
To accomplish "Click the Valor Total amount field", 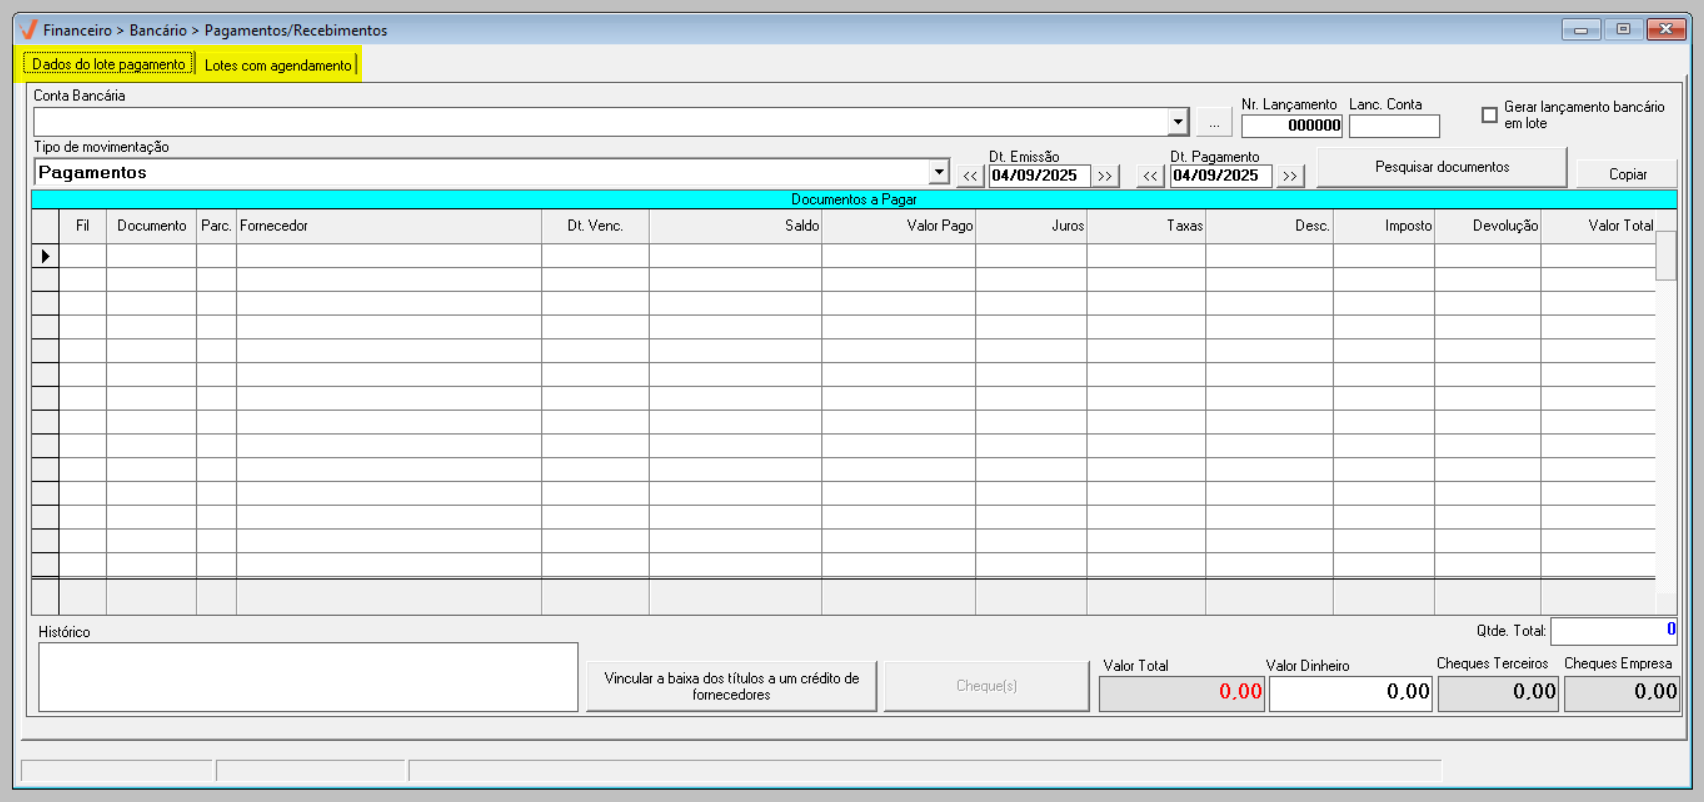I will point(1181,692).
